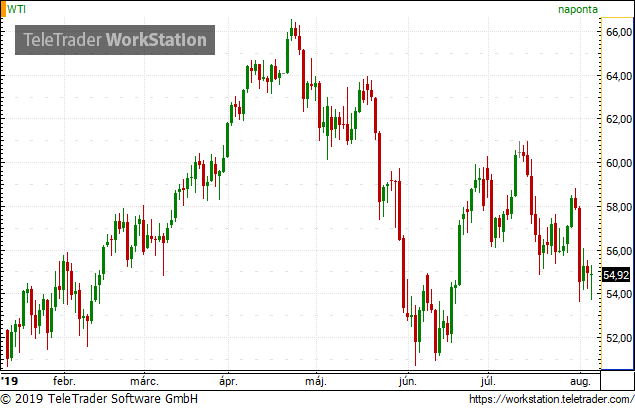Click the '19 year axis label
The width and height of the screenshot is (635, 408).
pyautogui.click(x=10, y=381)
